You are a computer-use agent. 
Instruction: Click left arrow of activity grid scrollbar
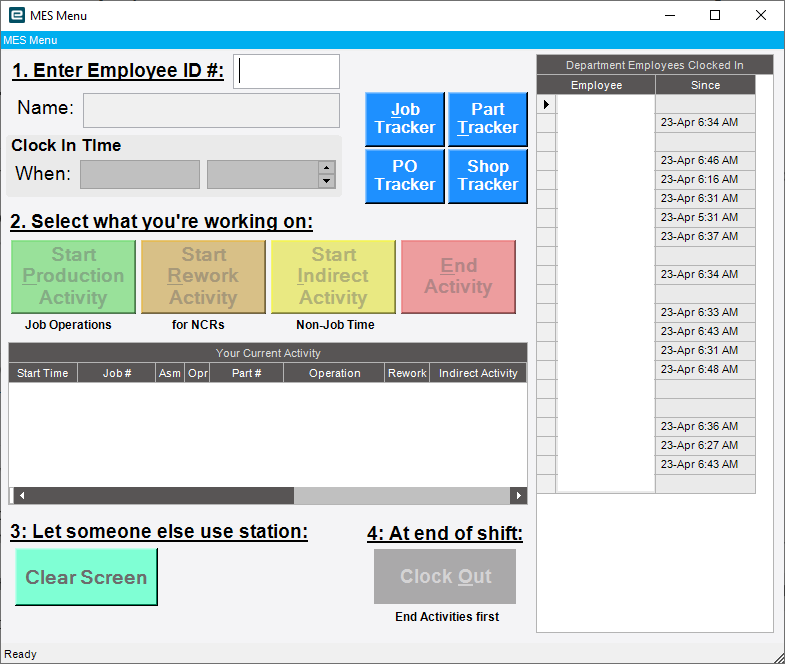coord(22,496)
